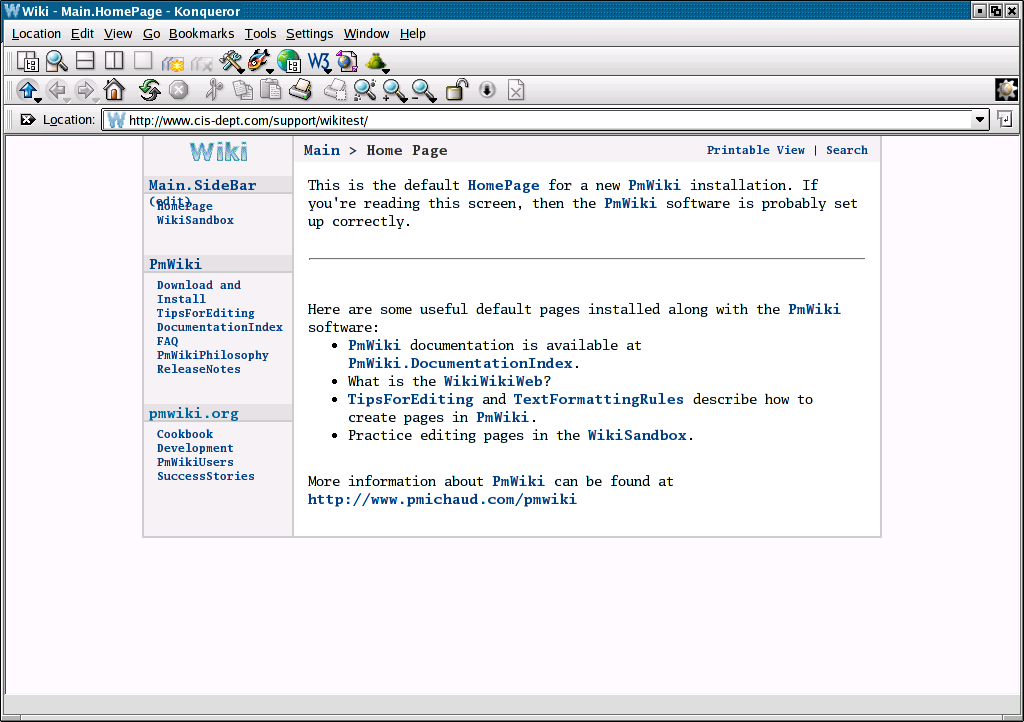Open the Help menu
1024x722 pixels.
pyautogui.click(x=413, y=33)
